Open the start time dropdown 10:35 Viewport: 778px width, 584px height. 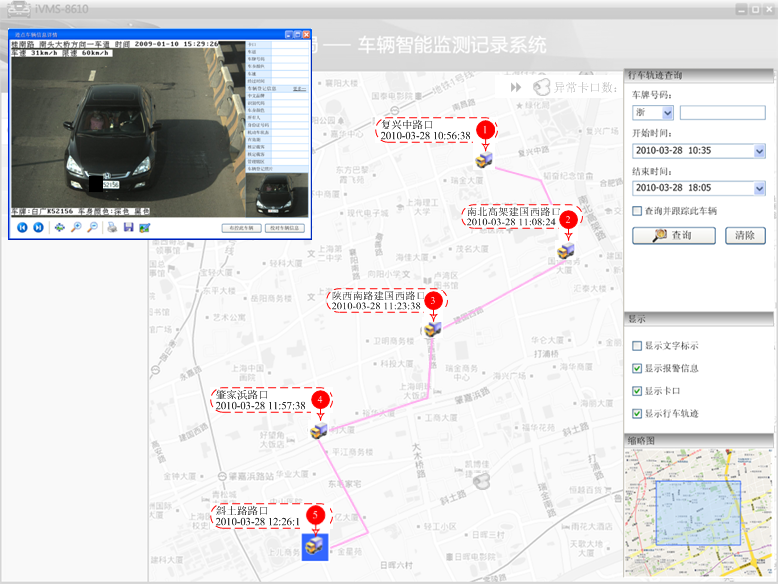pyautogui.click(x=759, y=150)
